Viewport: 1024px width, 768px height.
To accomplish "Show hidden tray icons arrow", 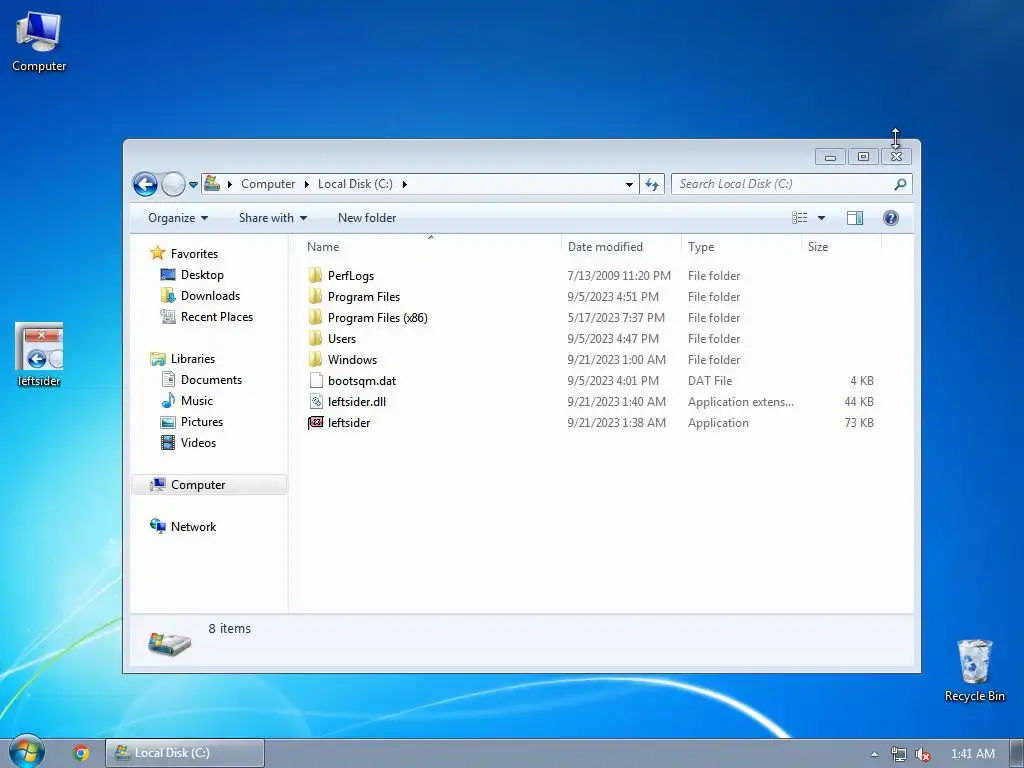I will 874,754.
